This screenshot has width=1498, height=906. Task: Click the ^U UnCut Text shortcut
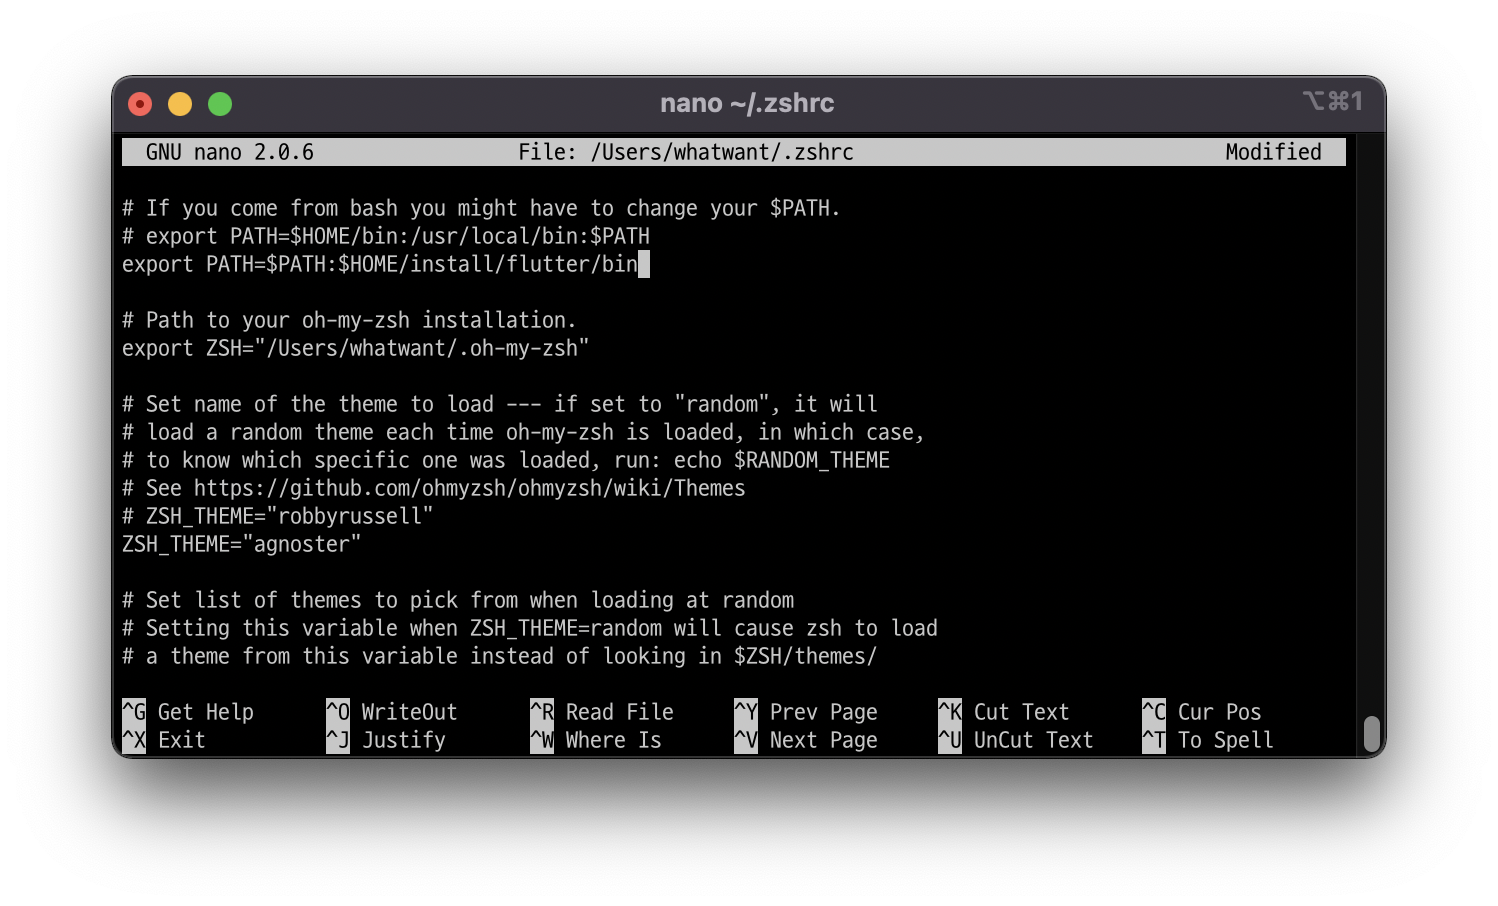click(x=1016, y=740)
